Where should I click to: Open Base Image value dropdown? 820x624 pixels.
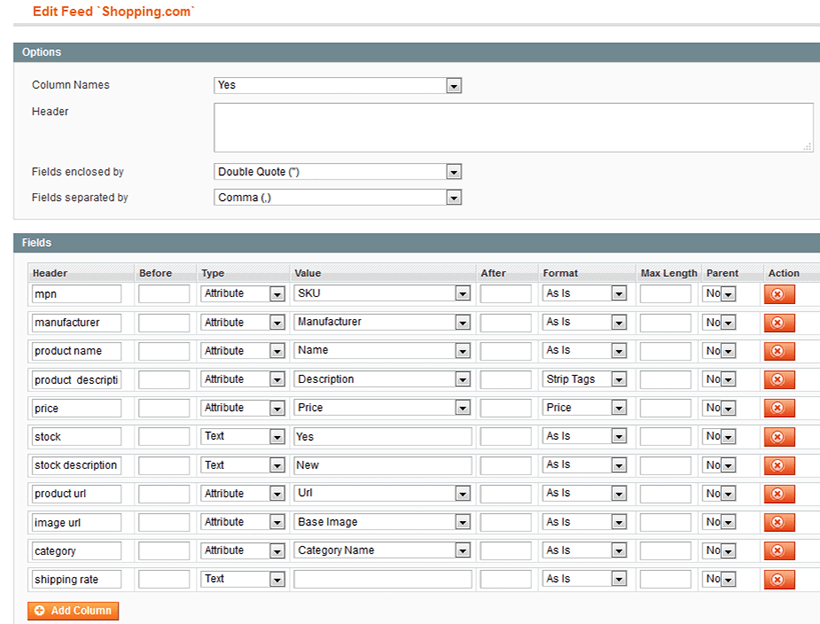click(x=382, y=521)
